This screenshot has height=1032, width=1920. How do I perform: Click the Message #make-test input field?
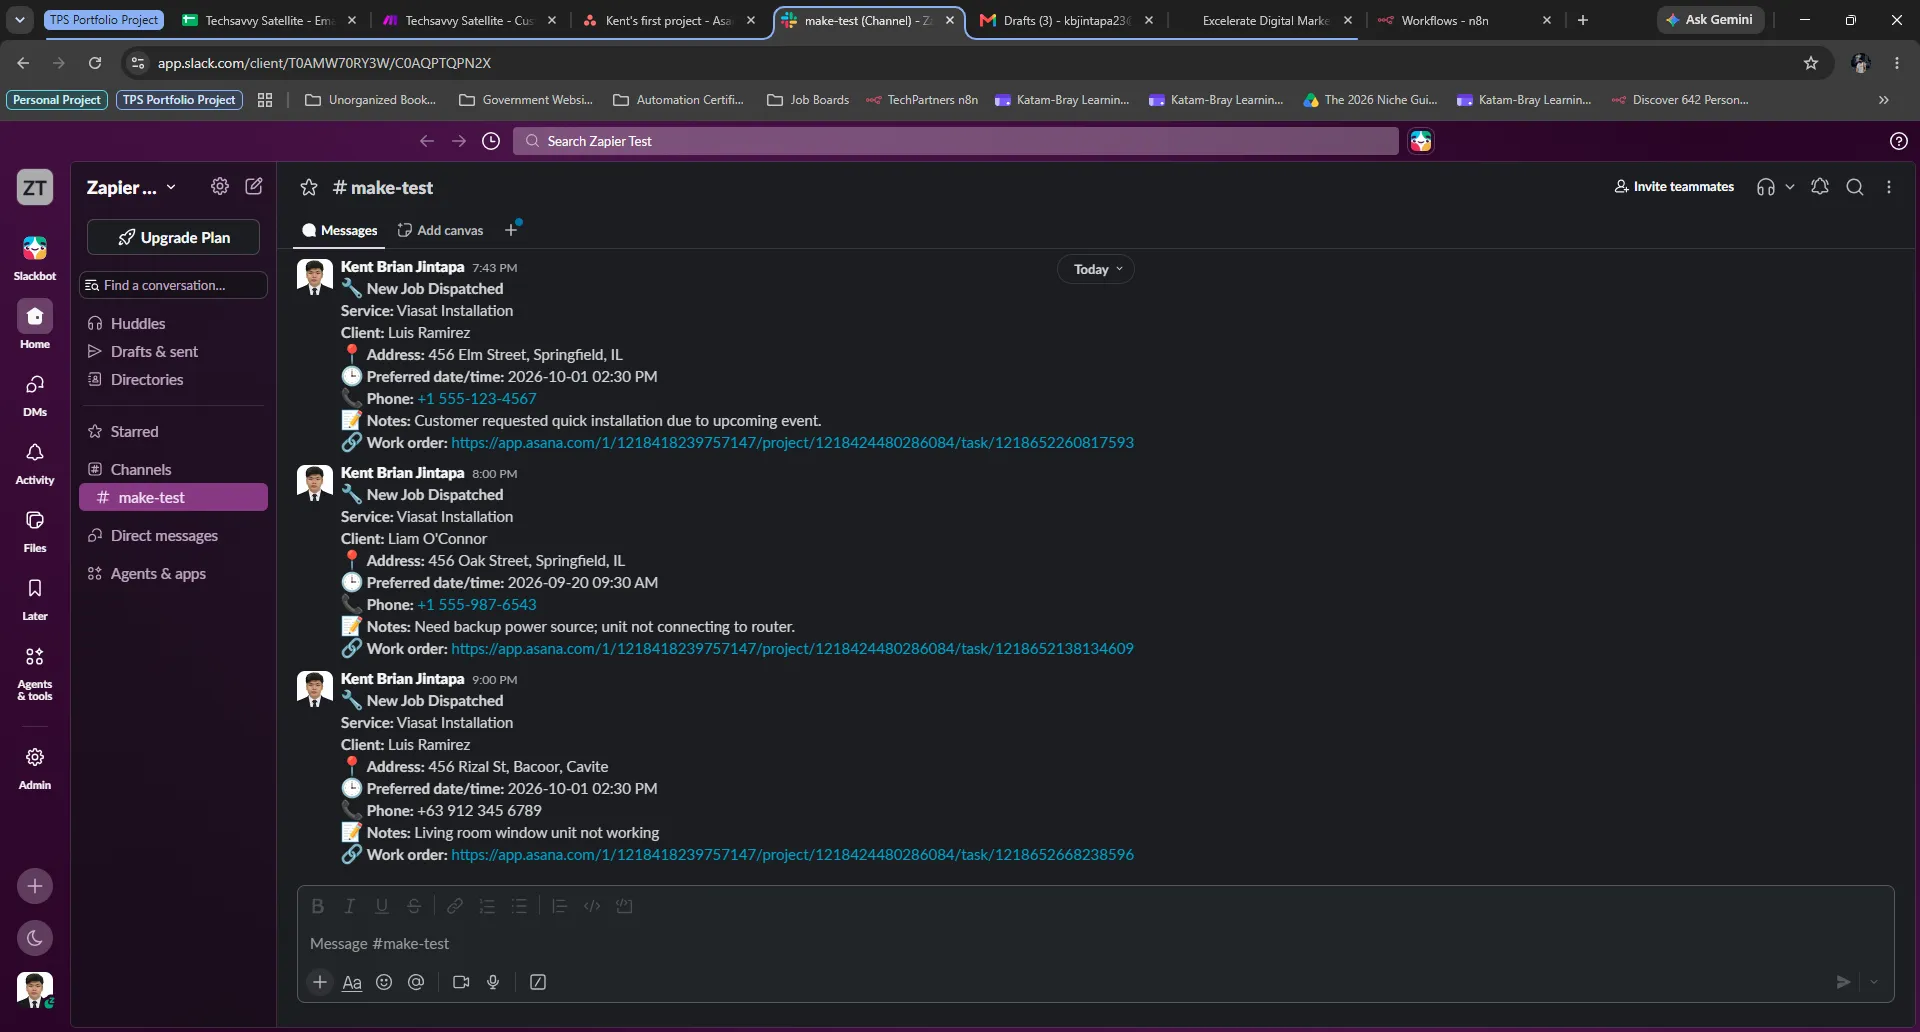1095,944
